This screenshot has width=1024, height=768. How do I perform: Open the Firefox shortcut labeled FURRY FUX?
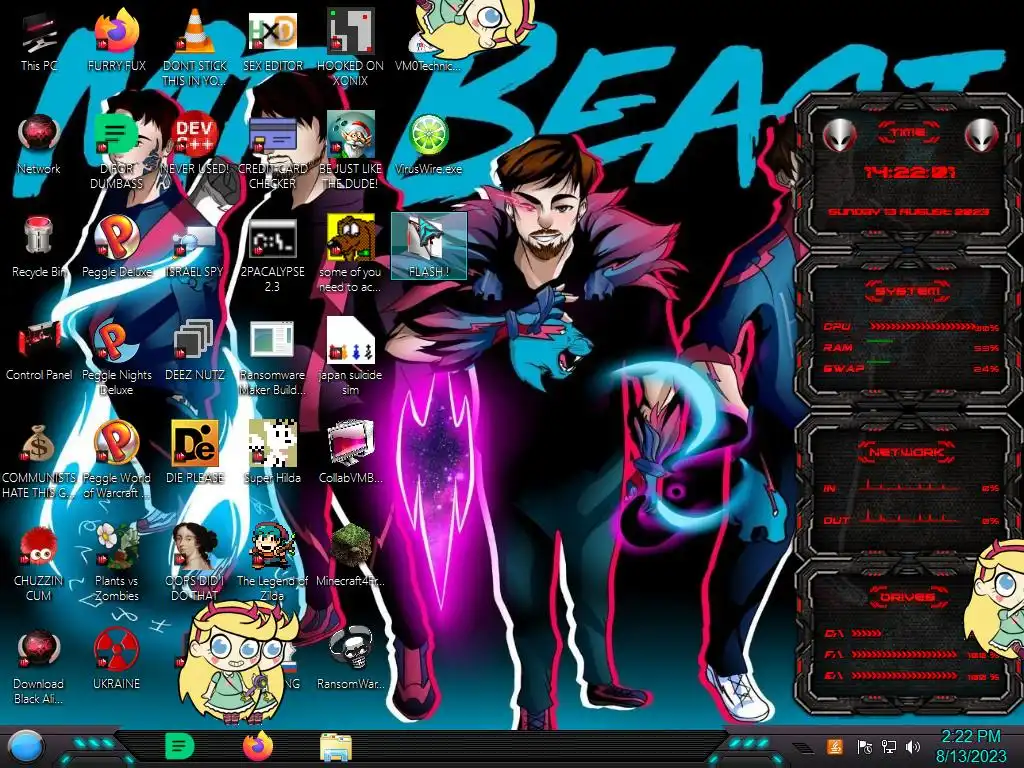pyautogui.click(x=116, y=41)
